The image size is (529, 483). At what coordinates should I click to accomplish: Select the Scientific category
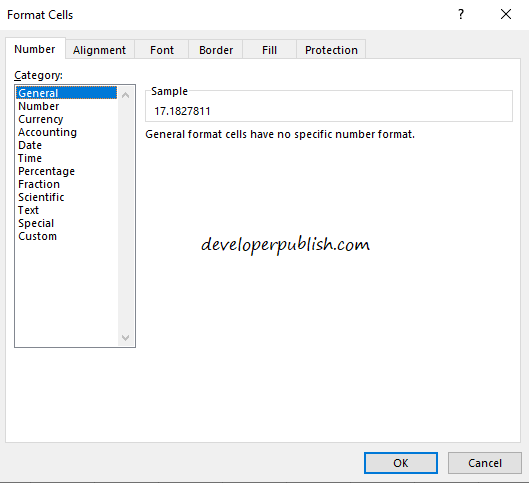point(41,197)
